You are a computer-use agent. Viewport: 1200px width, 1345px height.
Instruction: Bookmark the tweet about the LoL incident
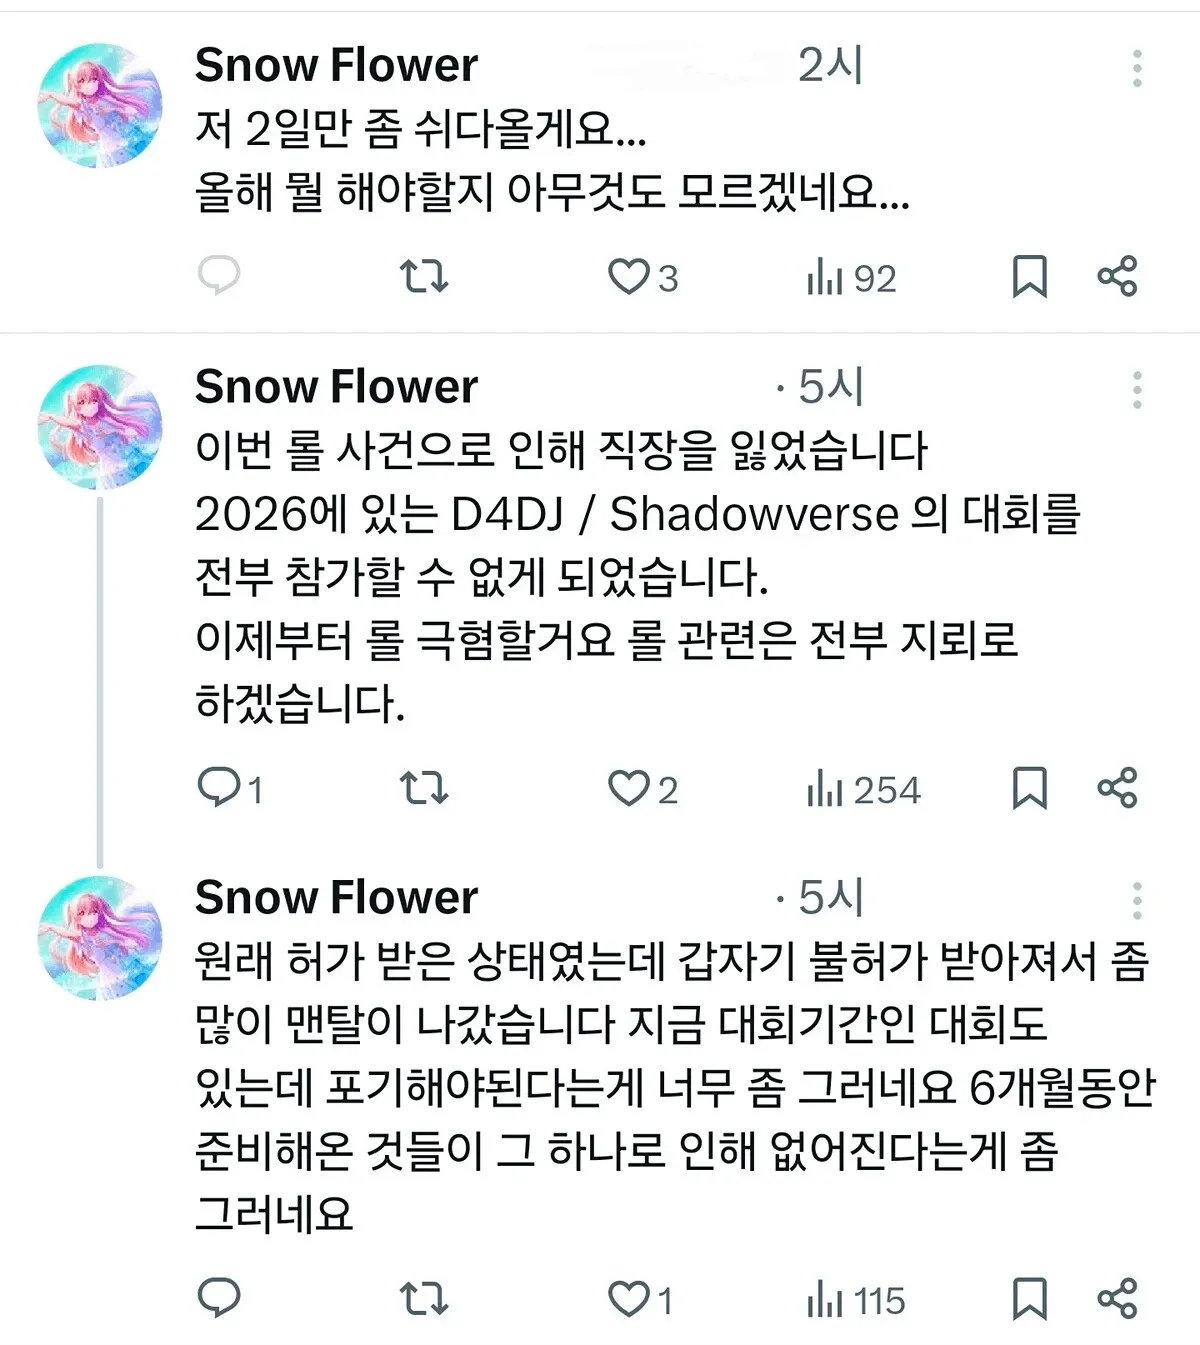point(1028,789)
